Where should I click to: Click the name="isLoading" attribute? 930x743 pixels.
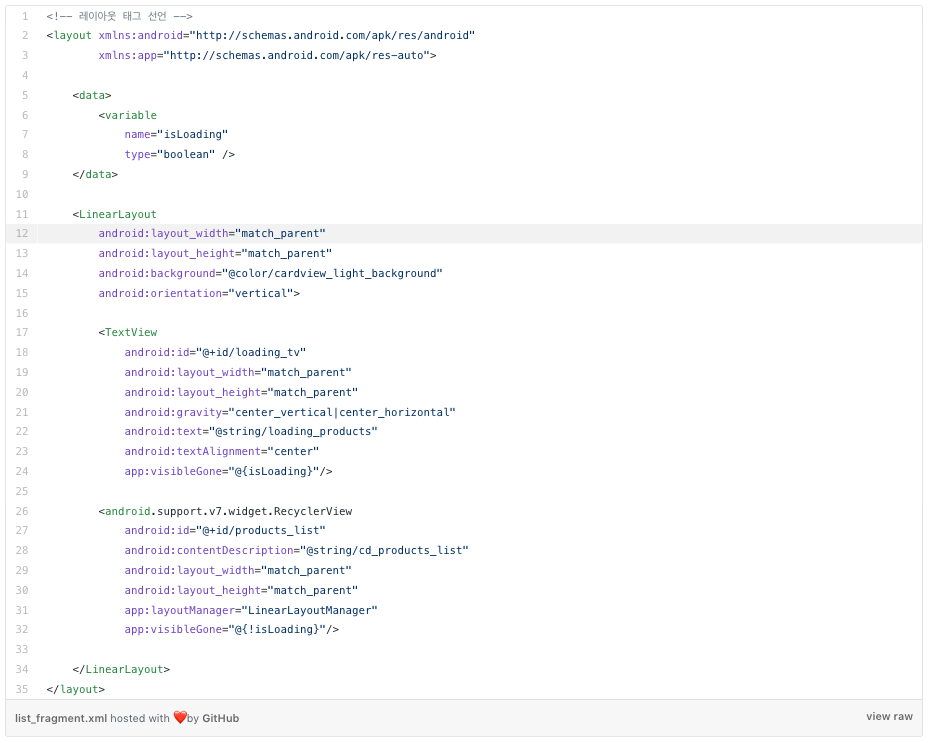176,135
